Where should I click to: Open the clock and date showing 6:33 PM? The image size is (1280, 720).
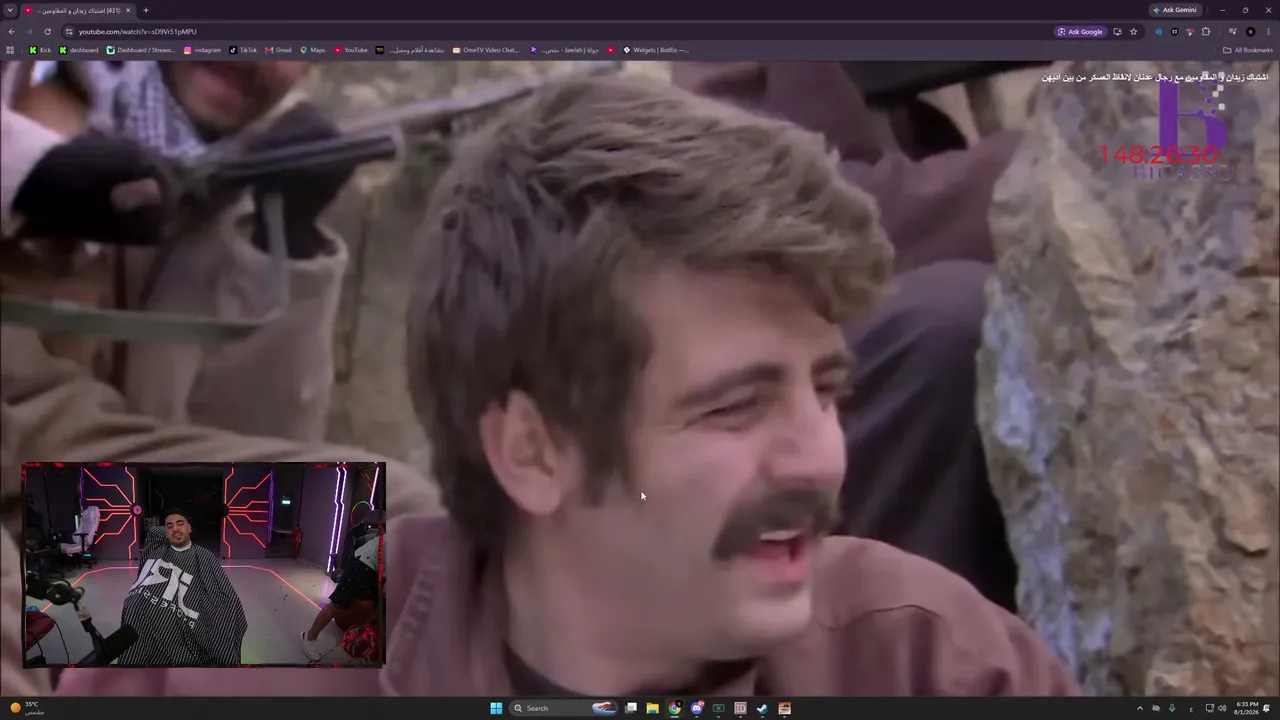point(1246,708)
